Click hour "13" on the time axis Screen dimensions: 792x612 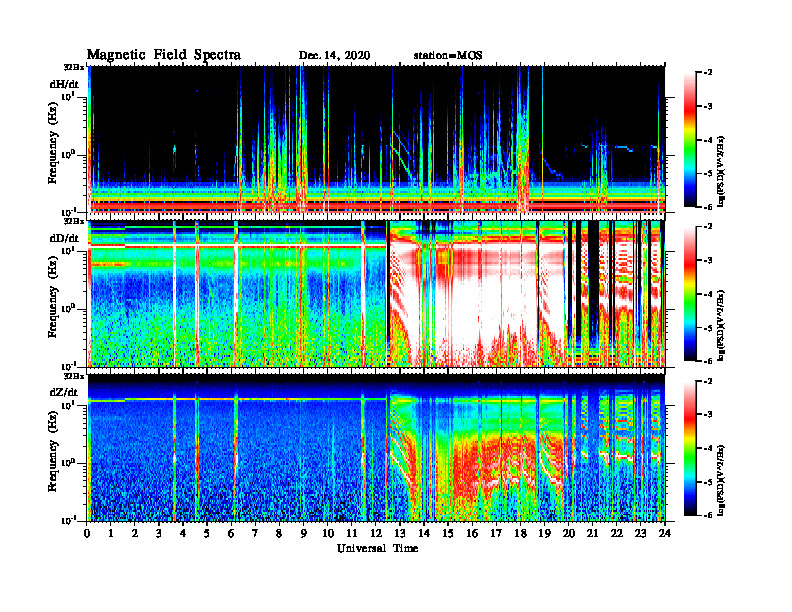pyautogui.click(x=400, y=533)
